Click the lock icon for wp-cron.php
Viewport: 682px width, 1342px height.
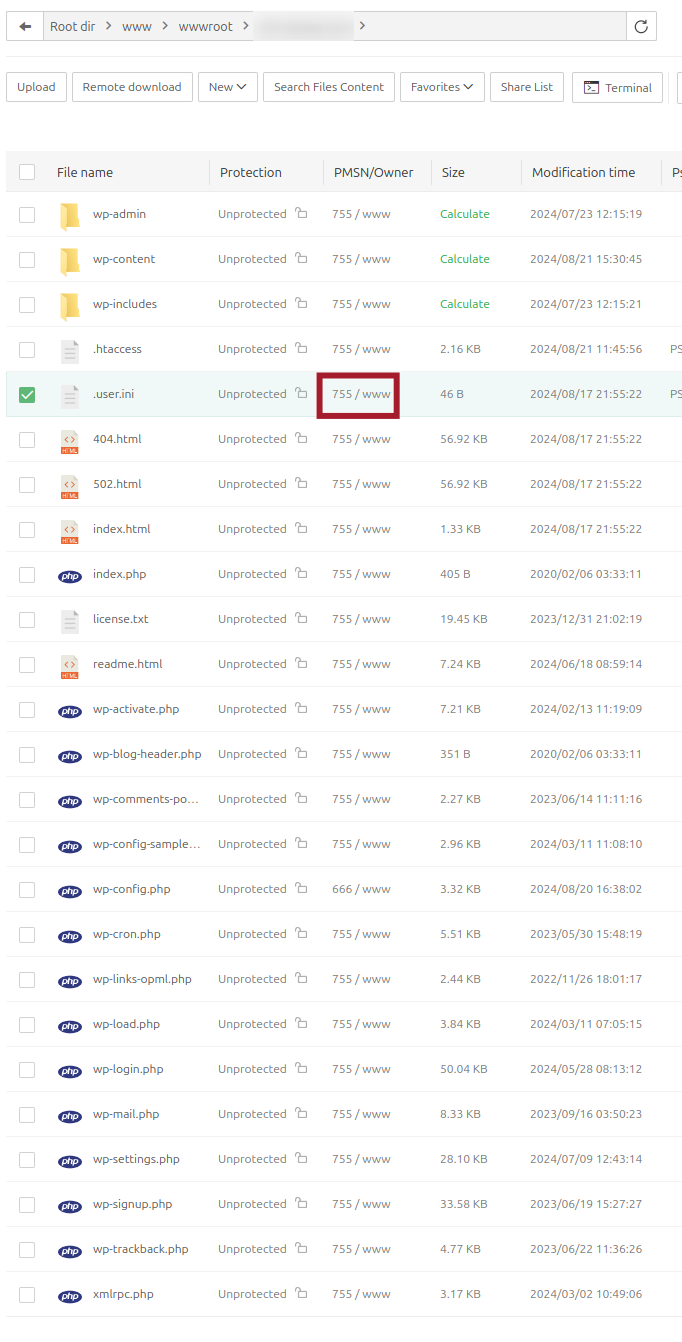(301, 934)
